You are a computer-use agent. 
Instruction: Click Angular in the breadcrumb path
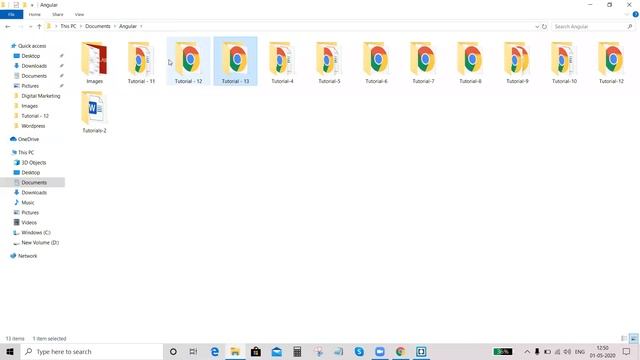(128, 26)
